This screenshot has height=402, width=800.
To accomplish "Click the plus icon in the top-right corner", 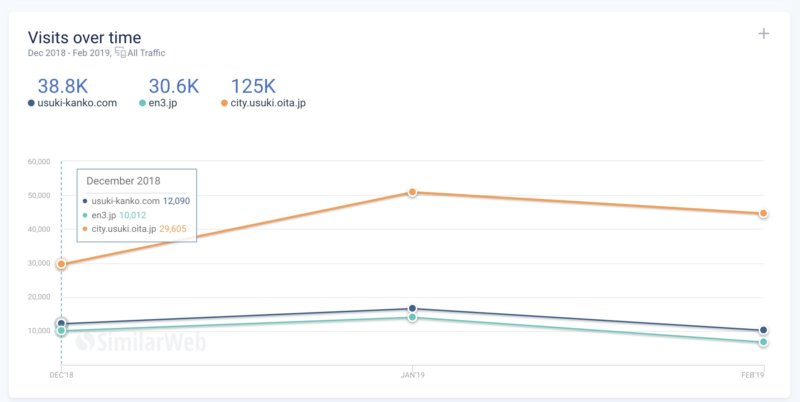I will [764, 33].
